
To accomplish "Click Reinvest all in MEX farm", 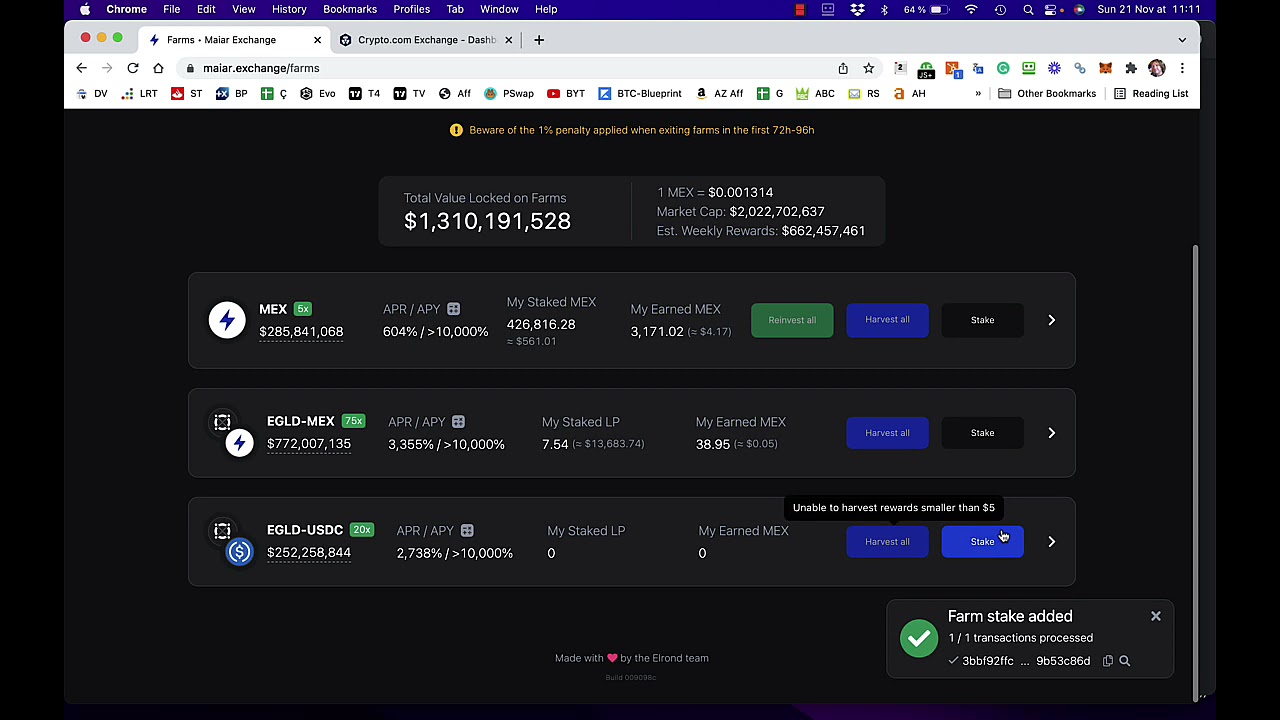I will click(x=792, y=320).
